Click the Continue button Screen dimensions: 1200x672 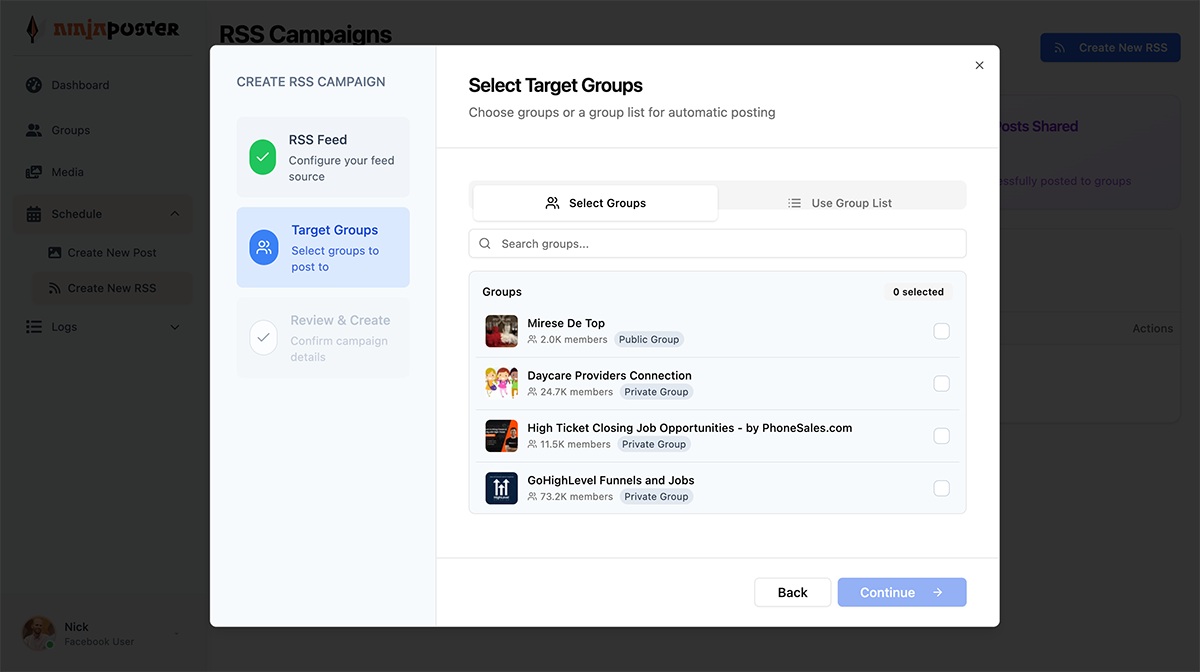pyautogui.click(x=902, y=592)
